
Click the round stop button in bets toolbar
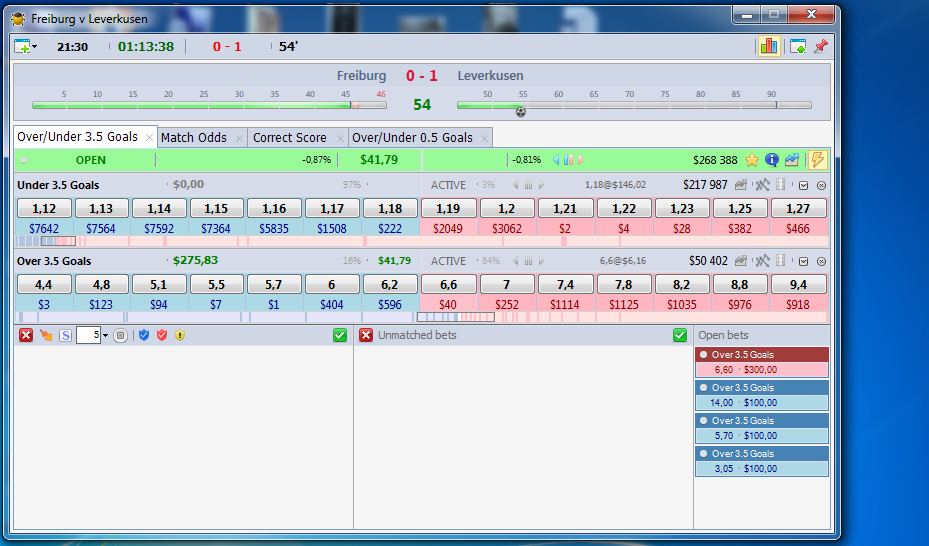(120, 336)
